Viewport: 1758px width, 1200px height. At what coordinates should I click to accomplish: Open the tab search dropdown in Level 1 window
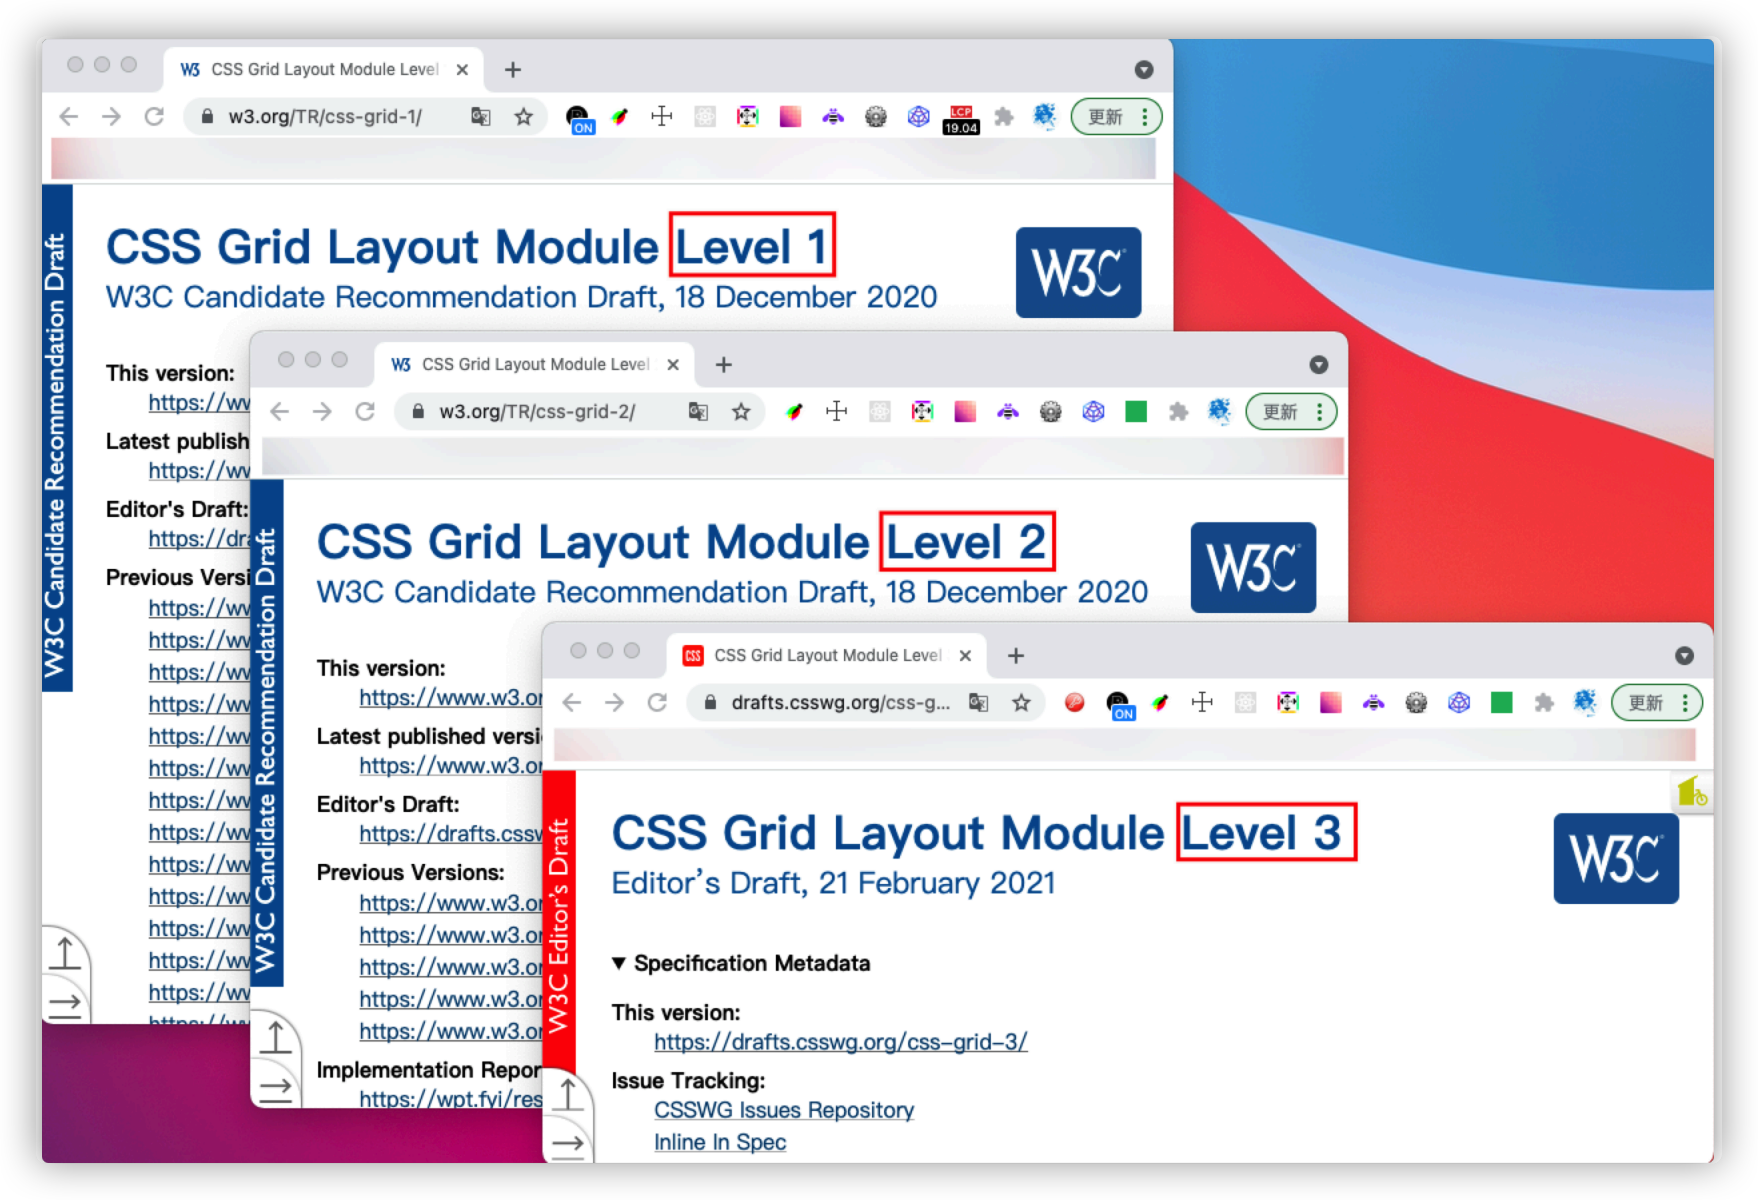click(x=1144, y=69)
